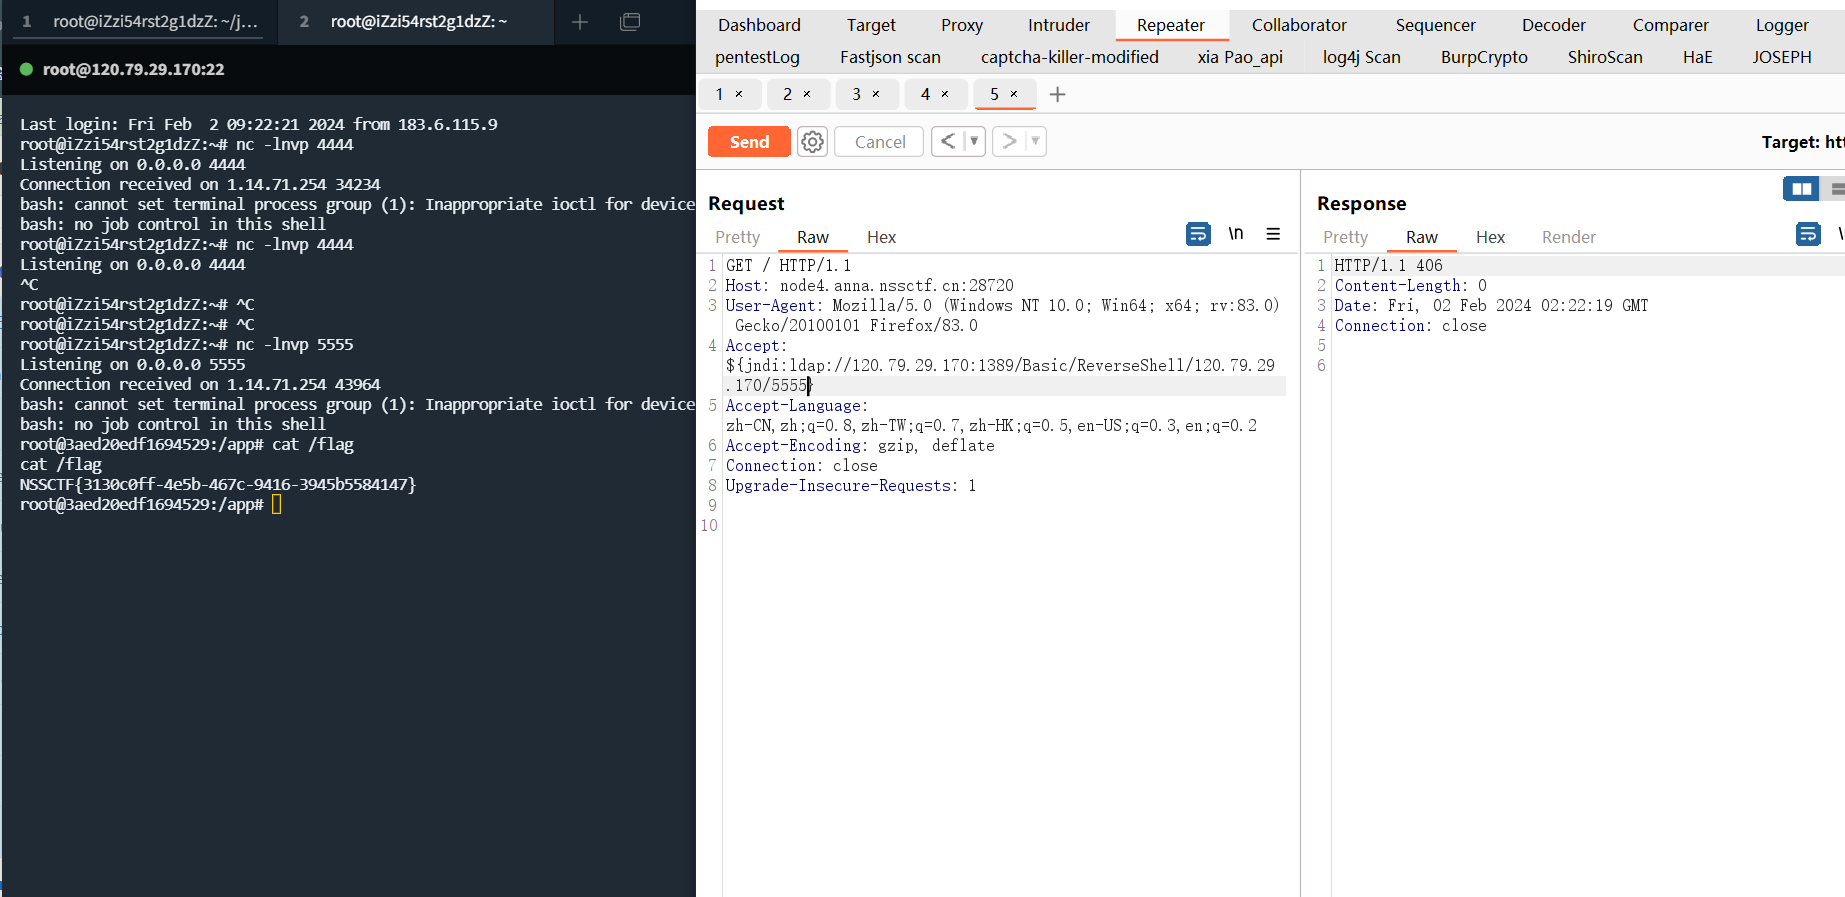
Task: Select Repeater request tab 5
Action: coord(994,94)
